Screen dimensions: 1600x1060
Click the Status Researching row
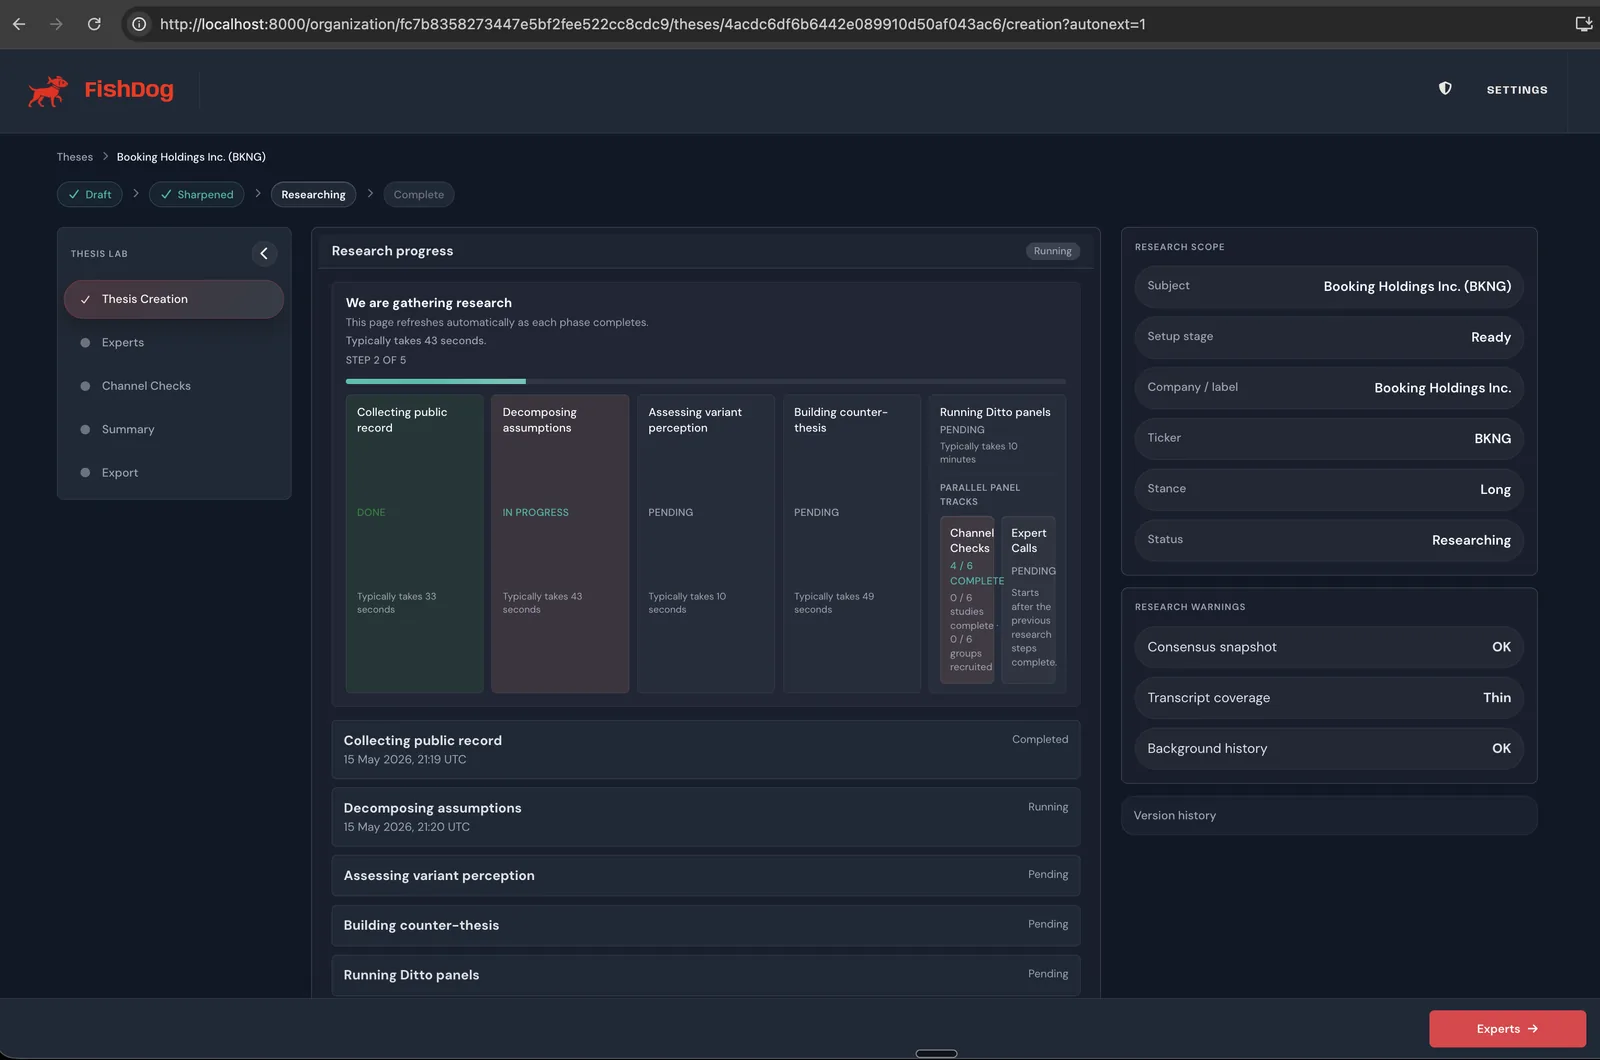[1329, 540]
